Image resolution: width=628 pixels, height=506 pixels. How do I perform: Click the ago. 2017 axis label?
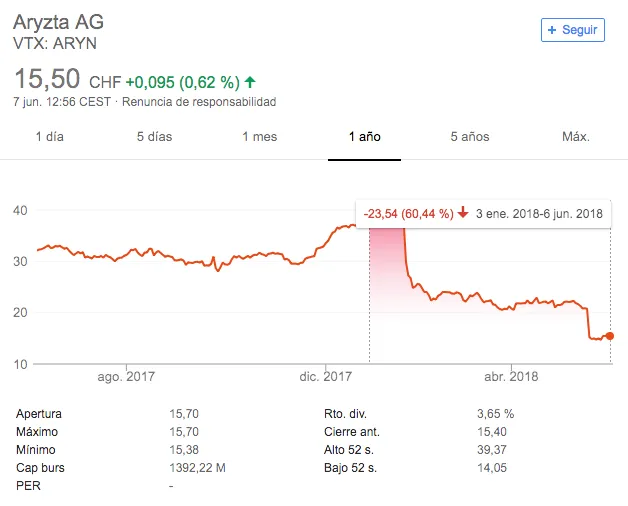click(125, 377)
